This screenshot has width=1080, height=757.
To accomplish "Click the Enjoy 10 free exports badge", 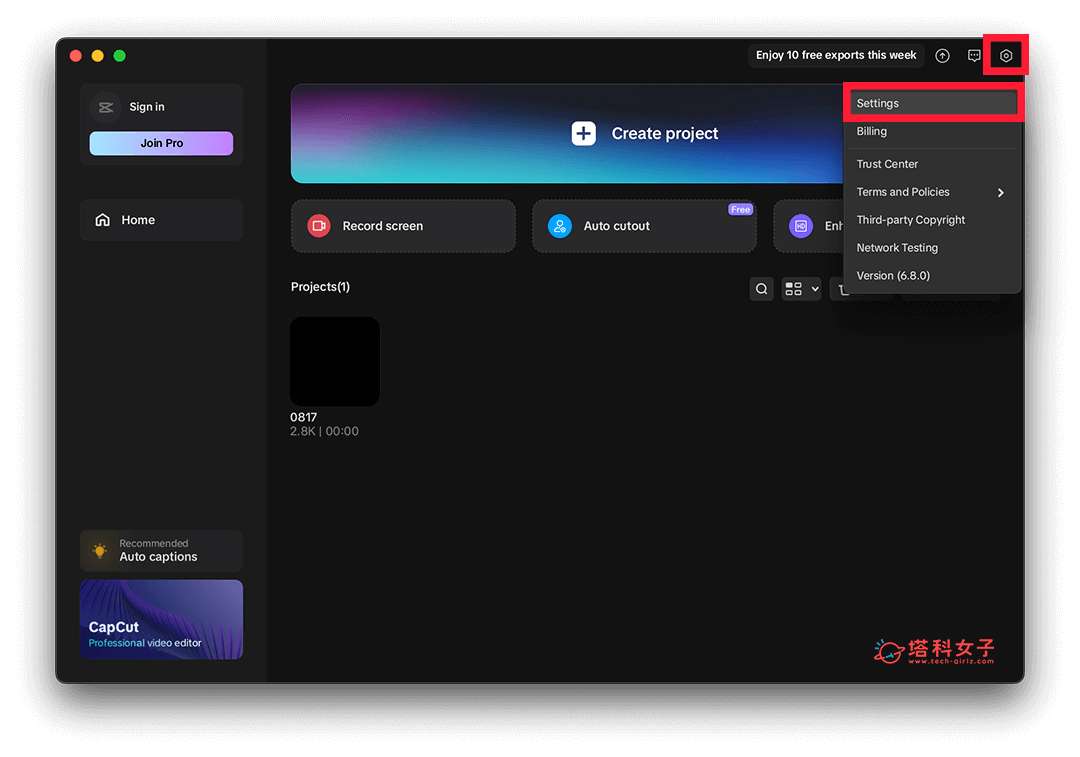I will click(x=834, y=55).
